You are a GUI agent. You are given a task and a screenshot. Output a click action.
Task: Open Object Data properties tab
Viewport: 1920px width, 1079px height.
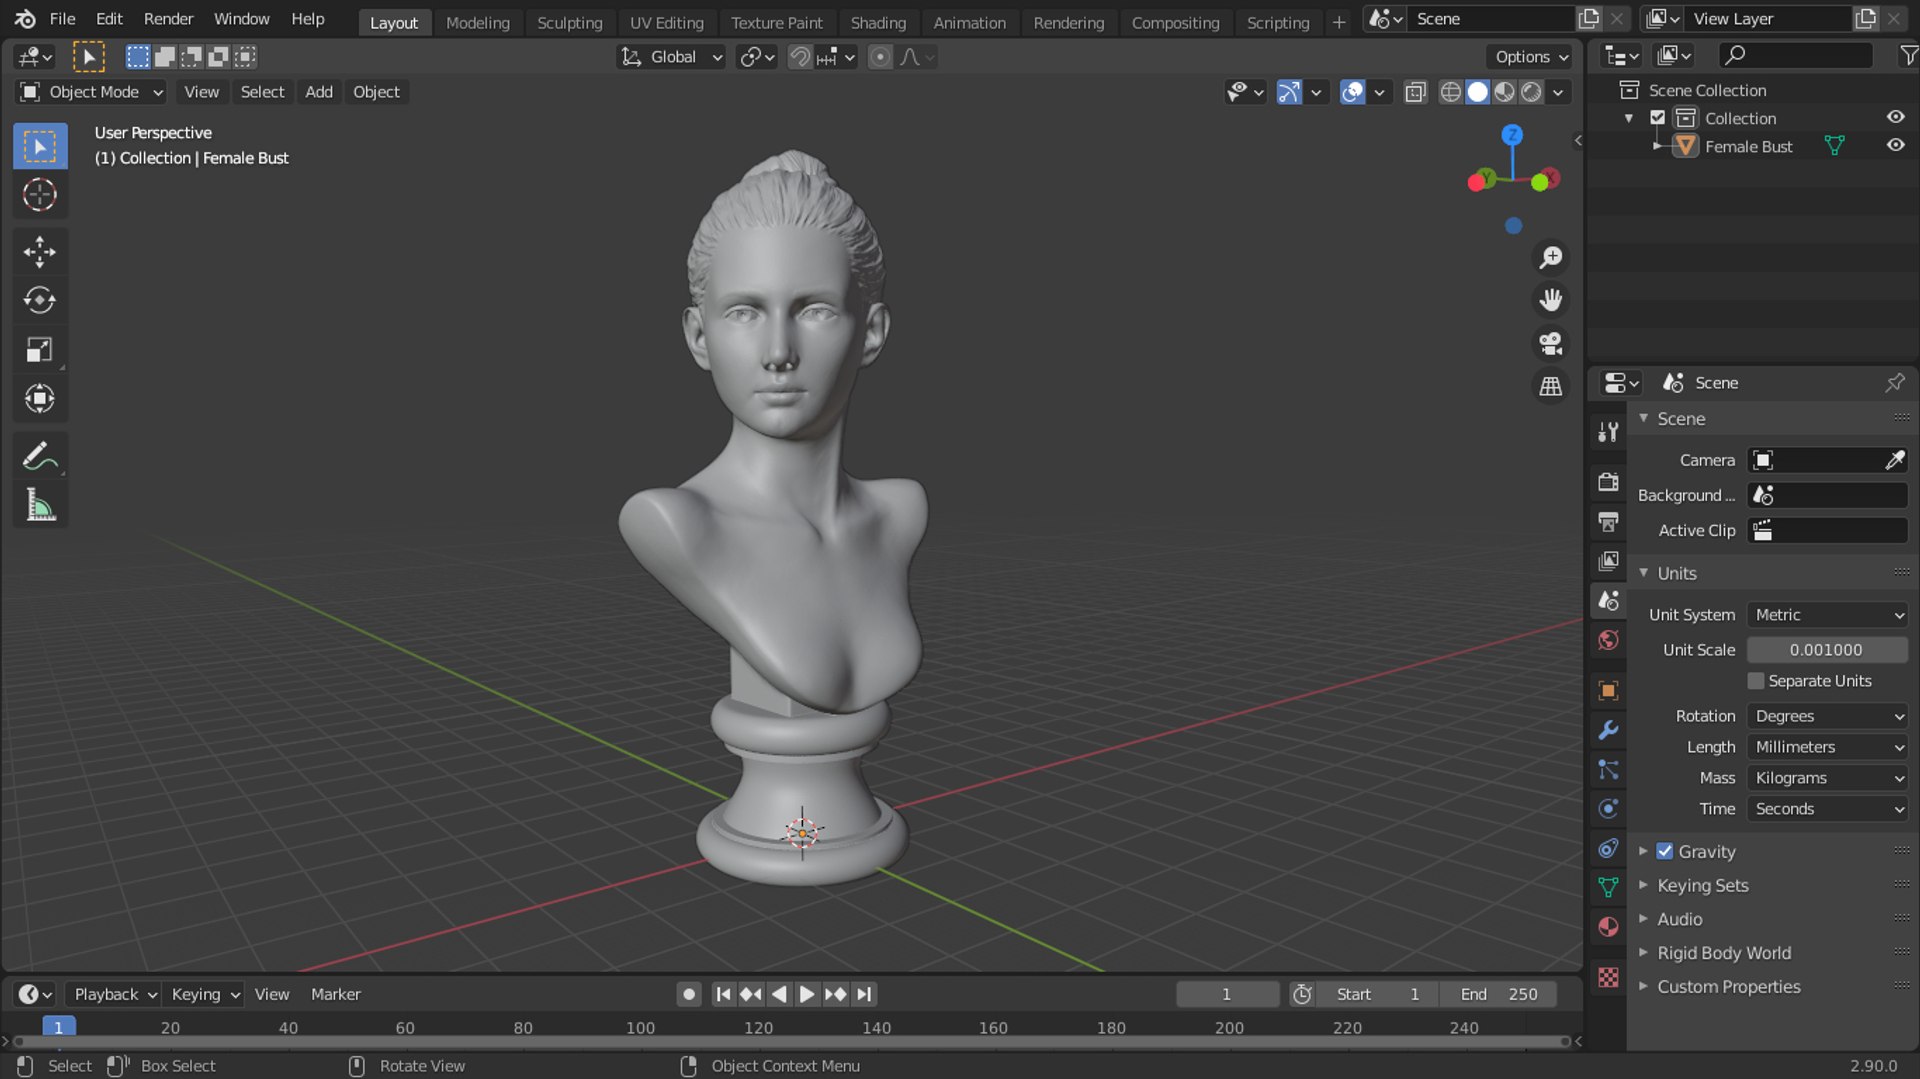coord(1608,887)
